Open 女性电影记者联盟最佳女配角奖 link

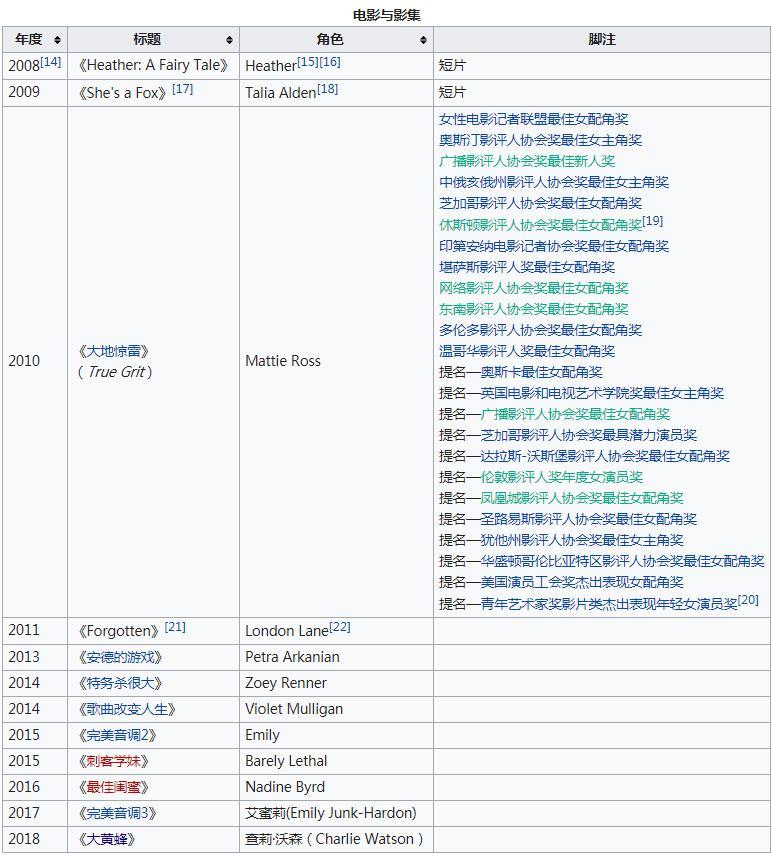533,119
